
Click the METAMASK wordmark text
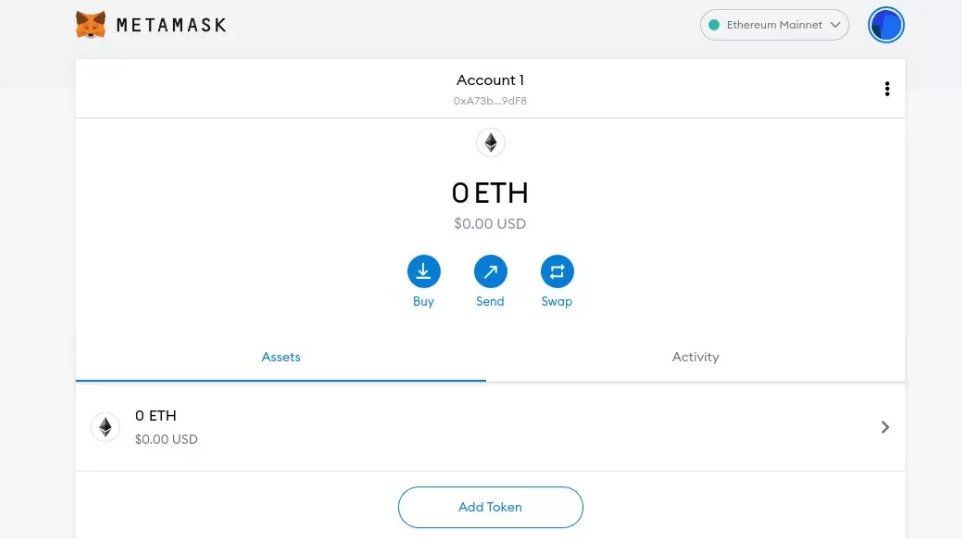[x=171, y=25]
